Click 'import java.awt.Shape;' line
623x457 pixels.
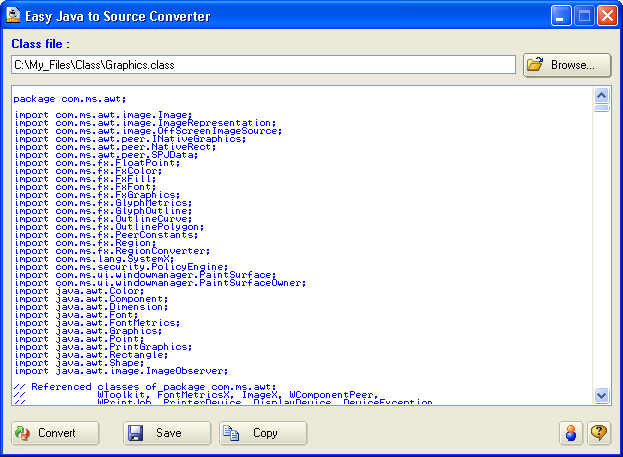coord(79,363)
